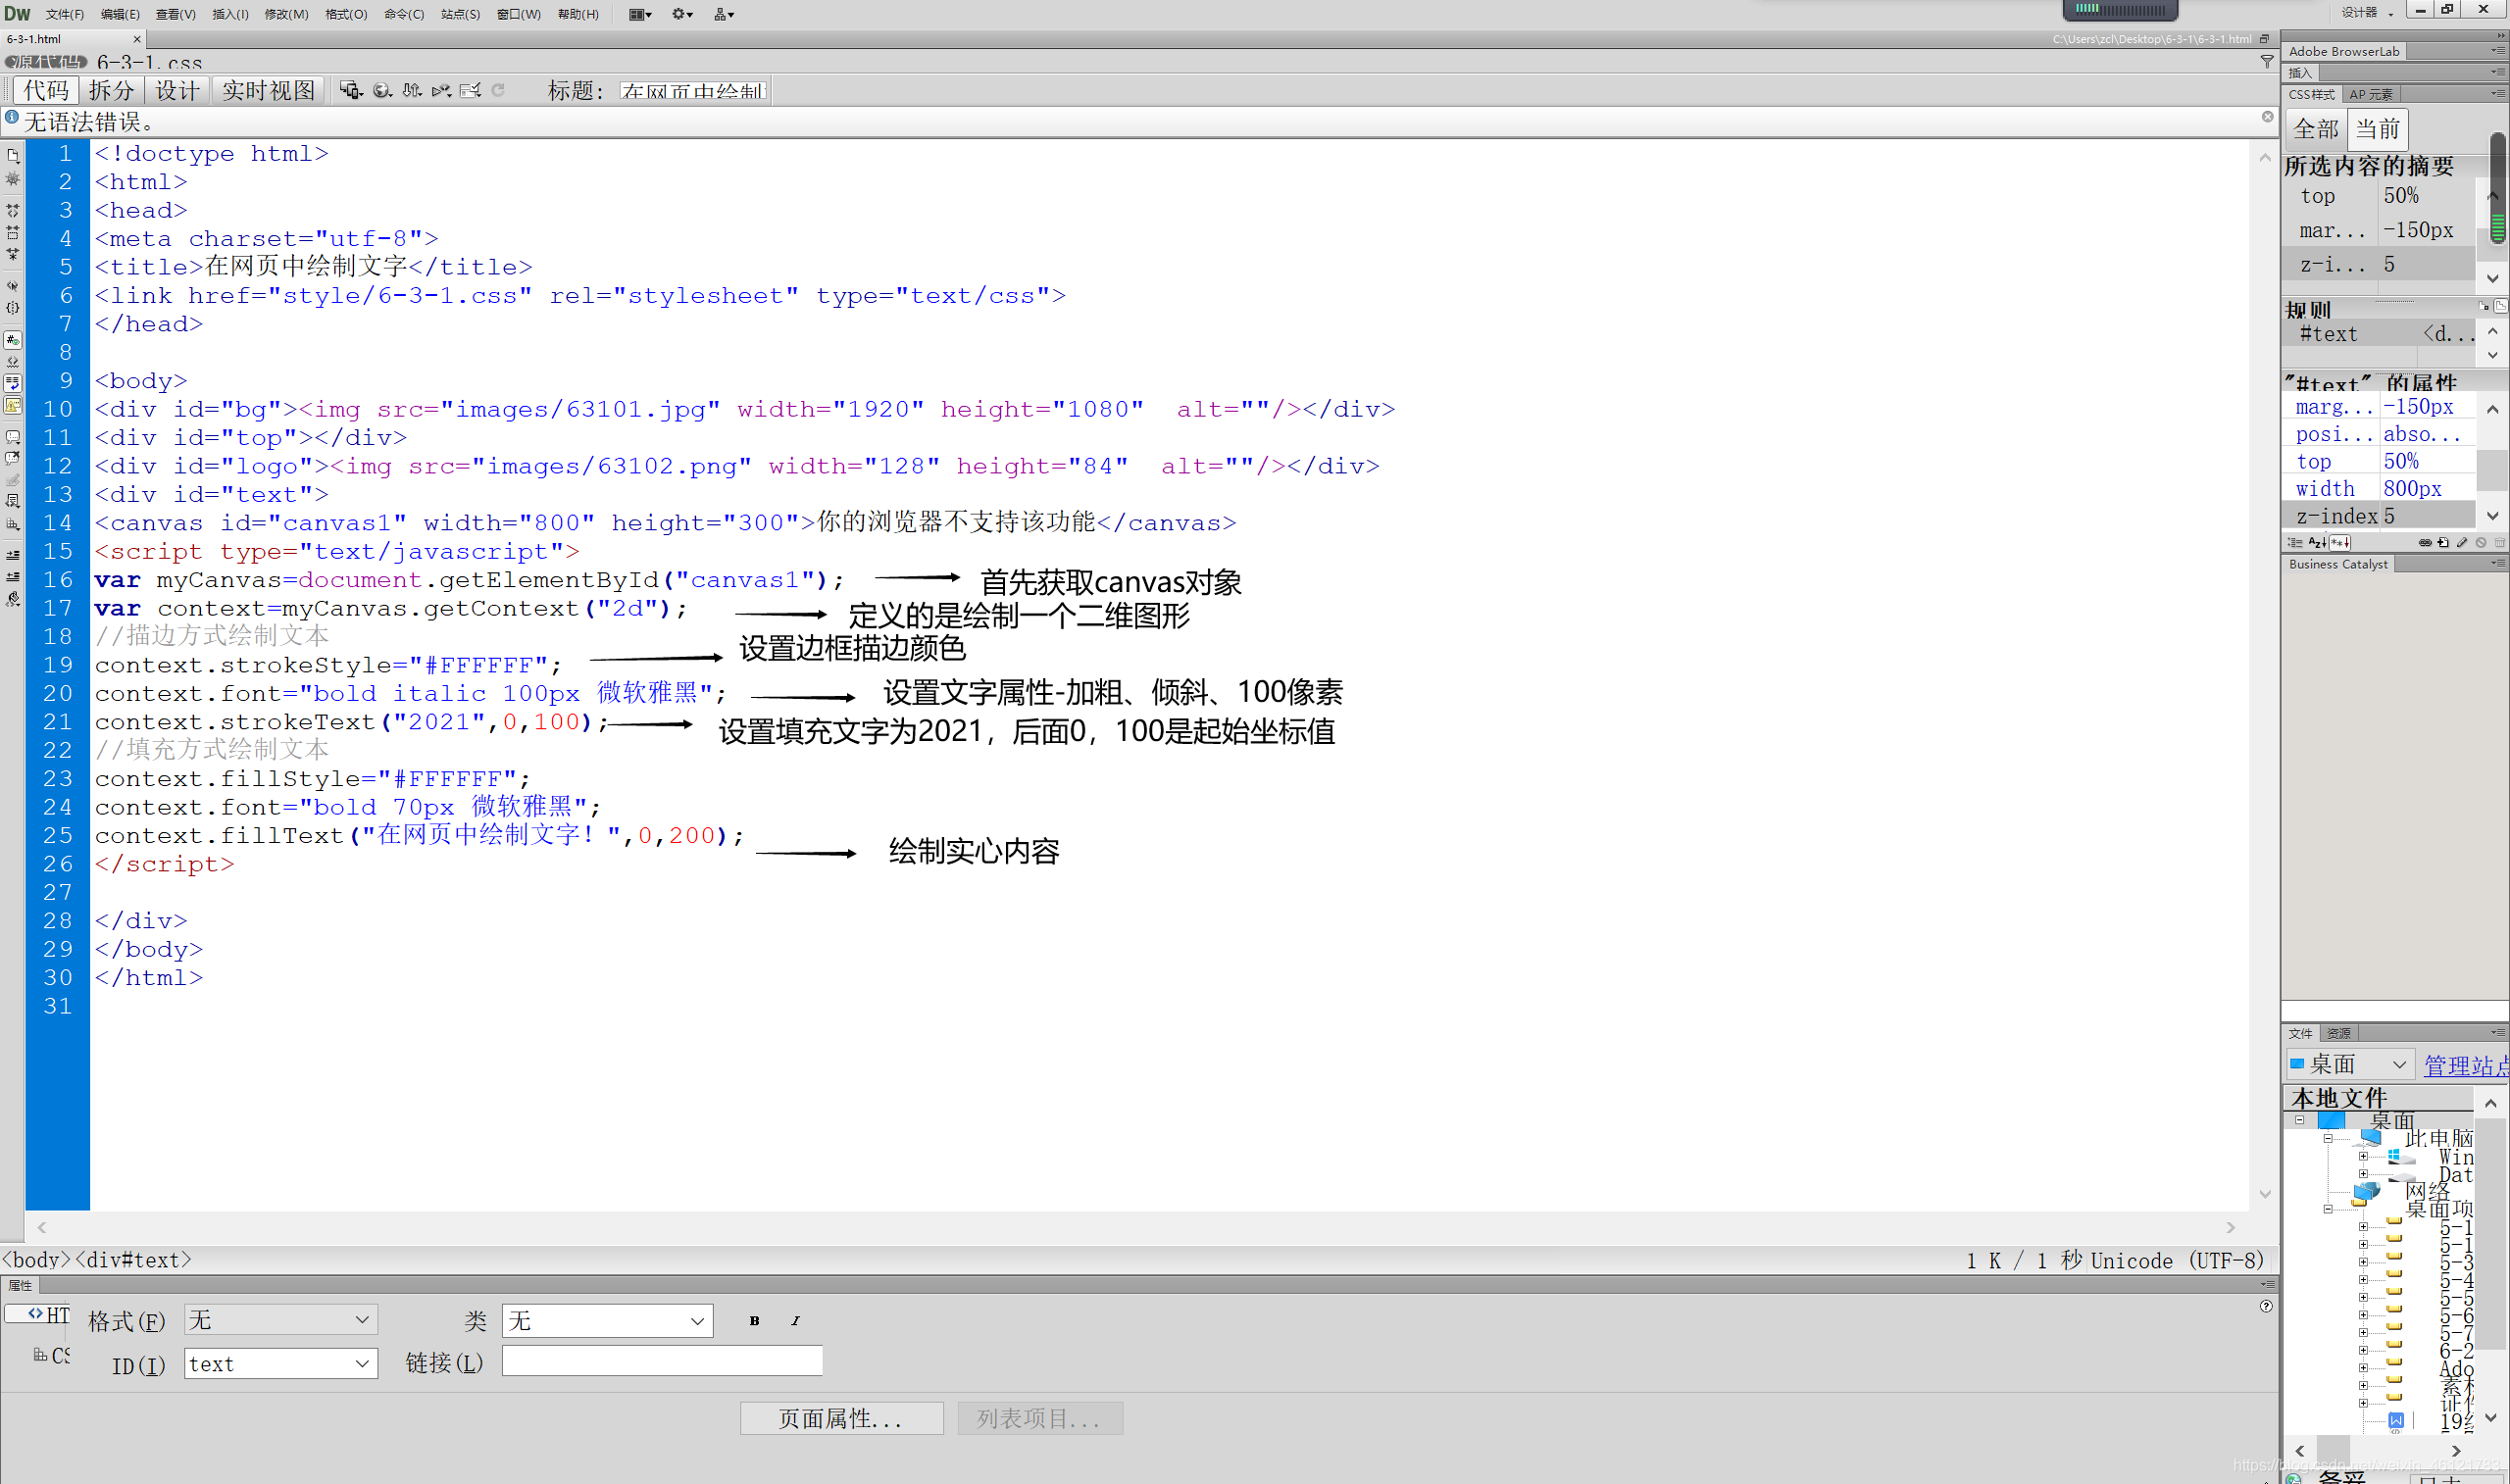Open extend Dreamweaver gear dropdown

pyautogui.click(x=682, y=14)
